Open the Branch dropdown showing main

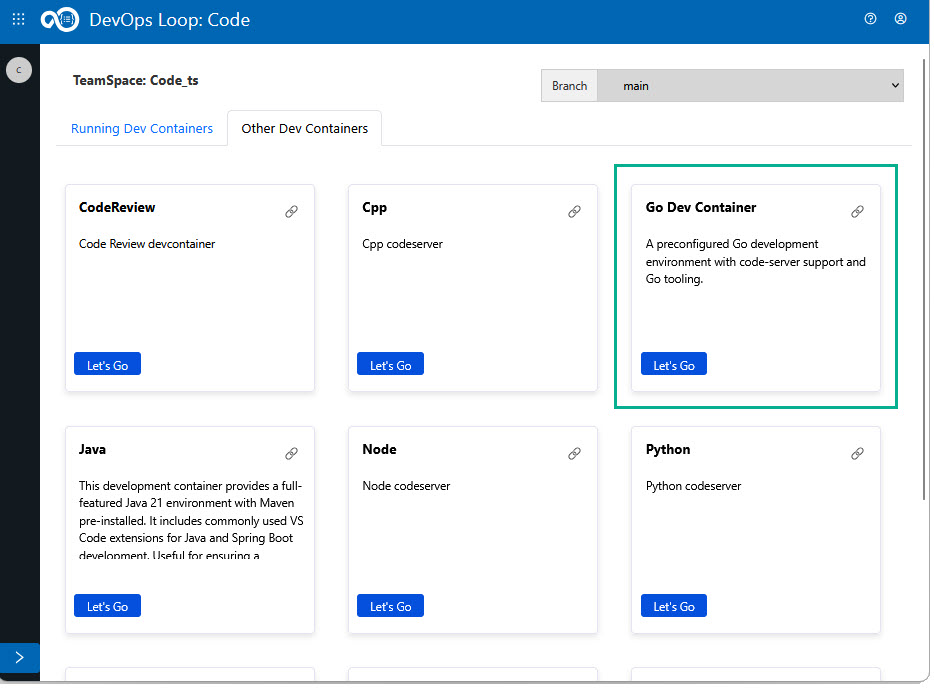click(x=750, y=86)
